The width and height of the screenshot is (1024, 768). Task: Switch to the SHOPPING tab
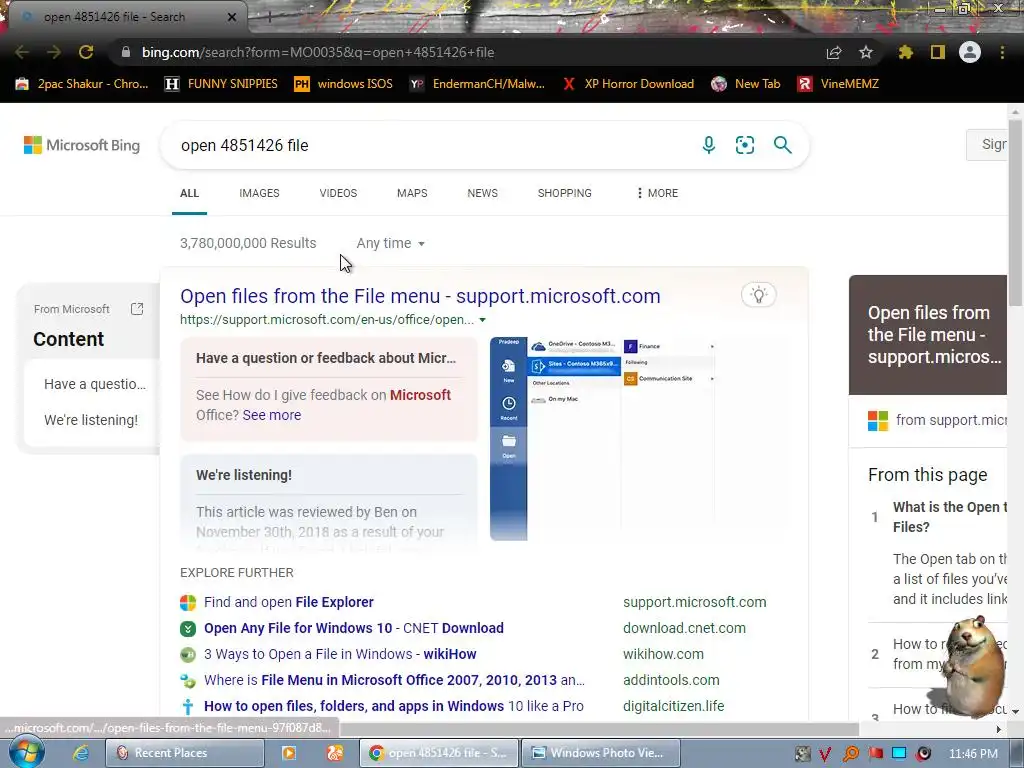pos(565,193)
